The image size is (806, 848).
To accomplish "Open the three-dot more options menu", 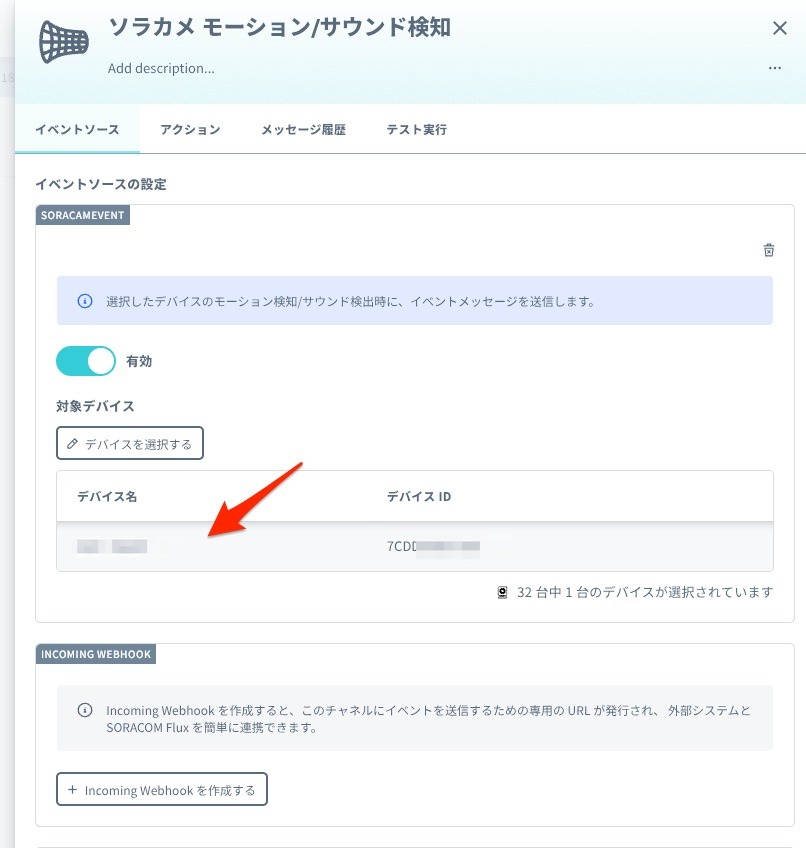I will (x=775, y=68).
